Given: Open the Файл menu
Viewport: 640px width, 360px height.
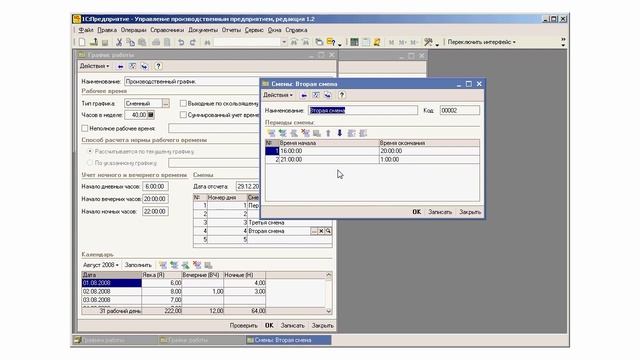Looking at the screenshot, I should (86, 30).
